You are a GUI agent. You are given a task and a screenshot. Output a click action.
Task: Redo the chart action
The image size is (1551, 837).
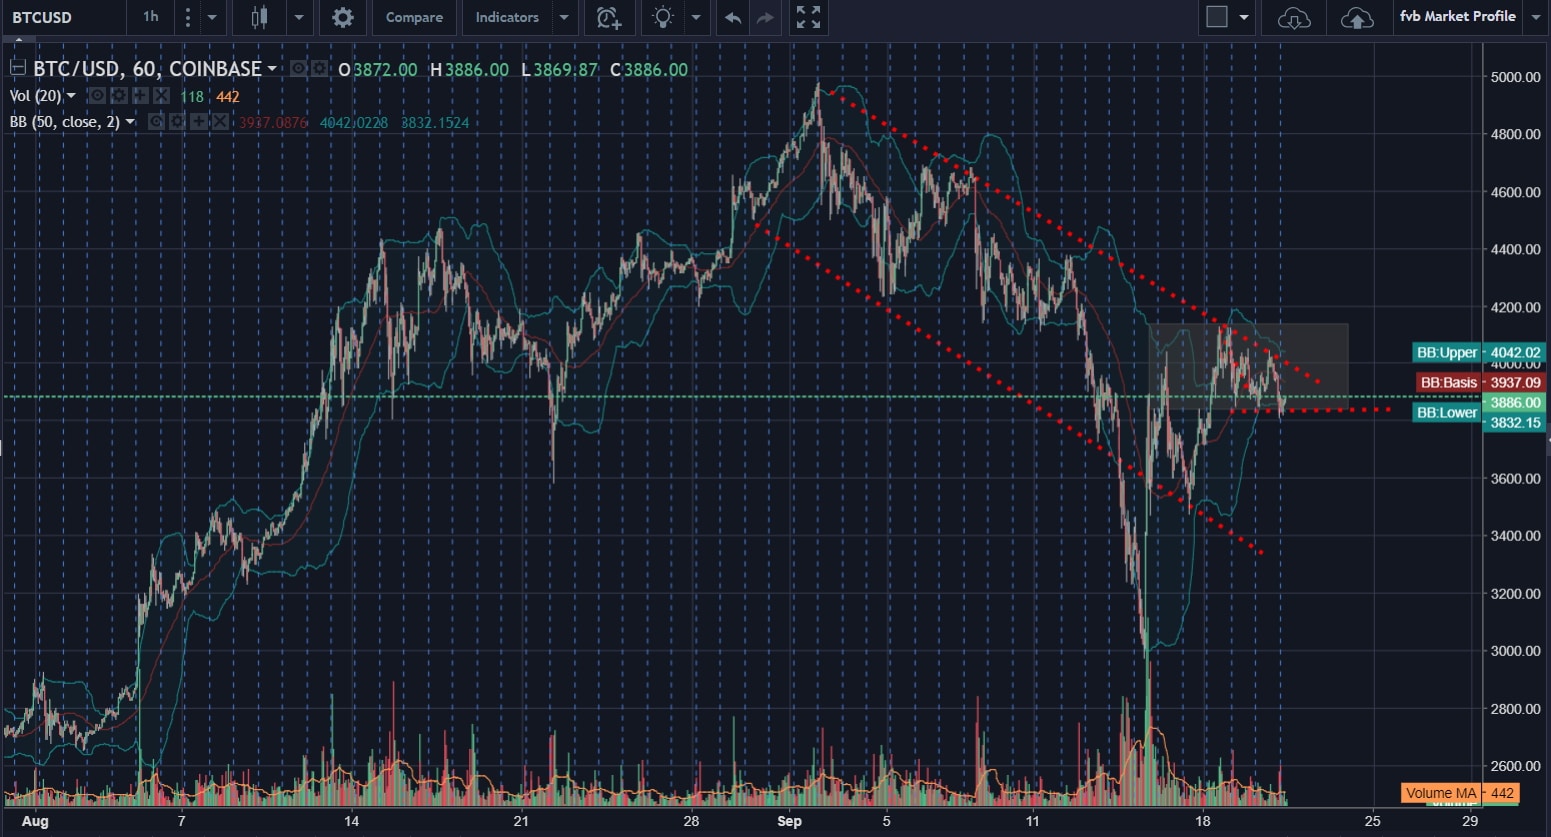pos(765,18)
